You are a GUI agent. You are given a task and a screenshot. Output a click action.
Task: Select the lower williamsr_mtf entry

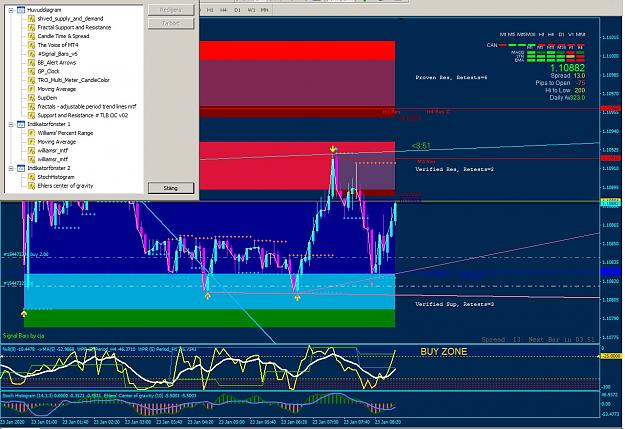(53, 159)
